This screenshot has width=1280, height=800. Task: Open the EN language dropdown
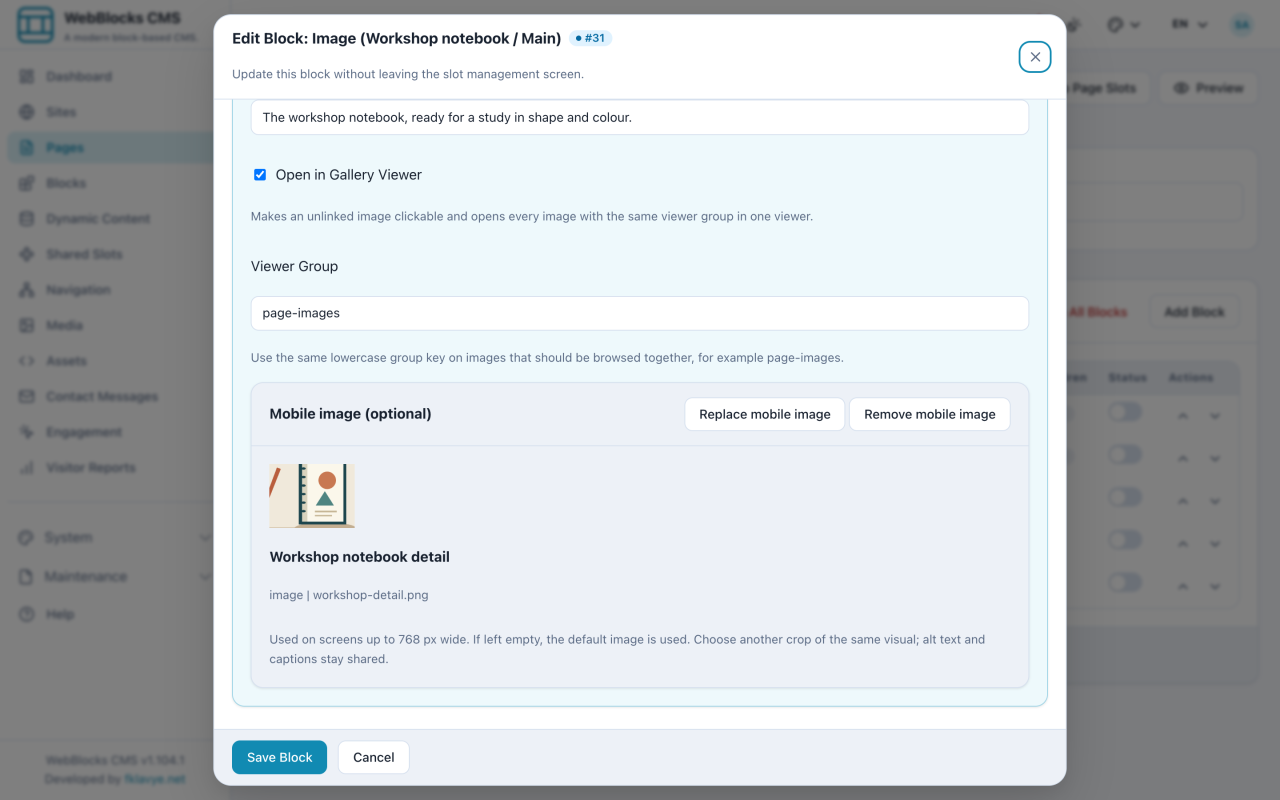(1190, 25)
